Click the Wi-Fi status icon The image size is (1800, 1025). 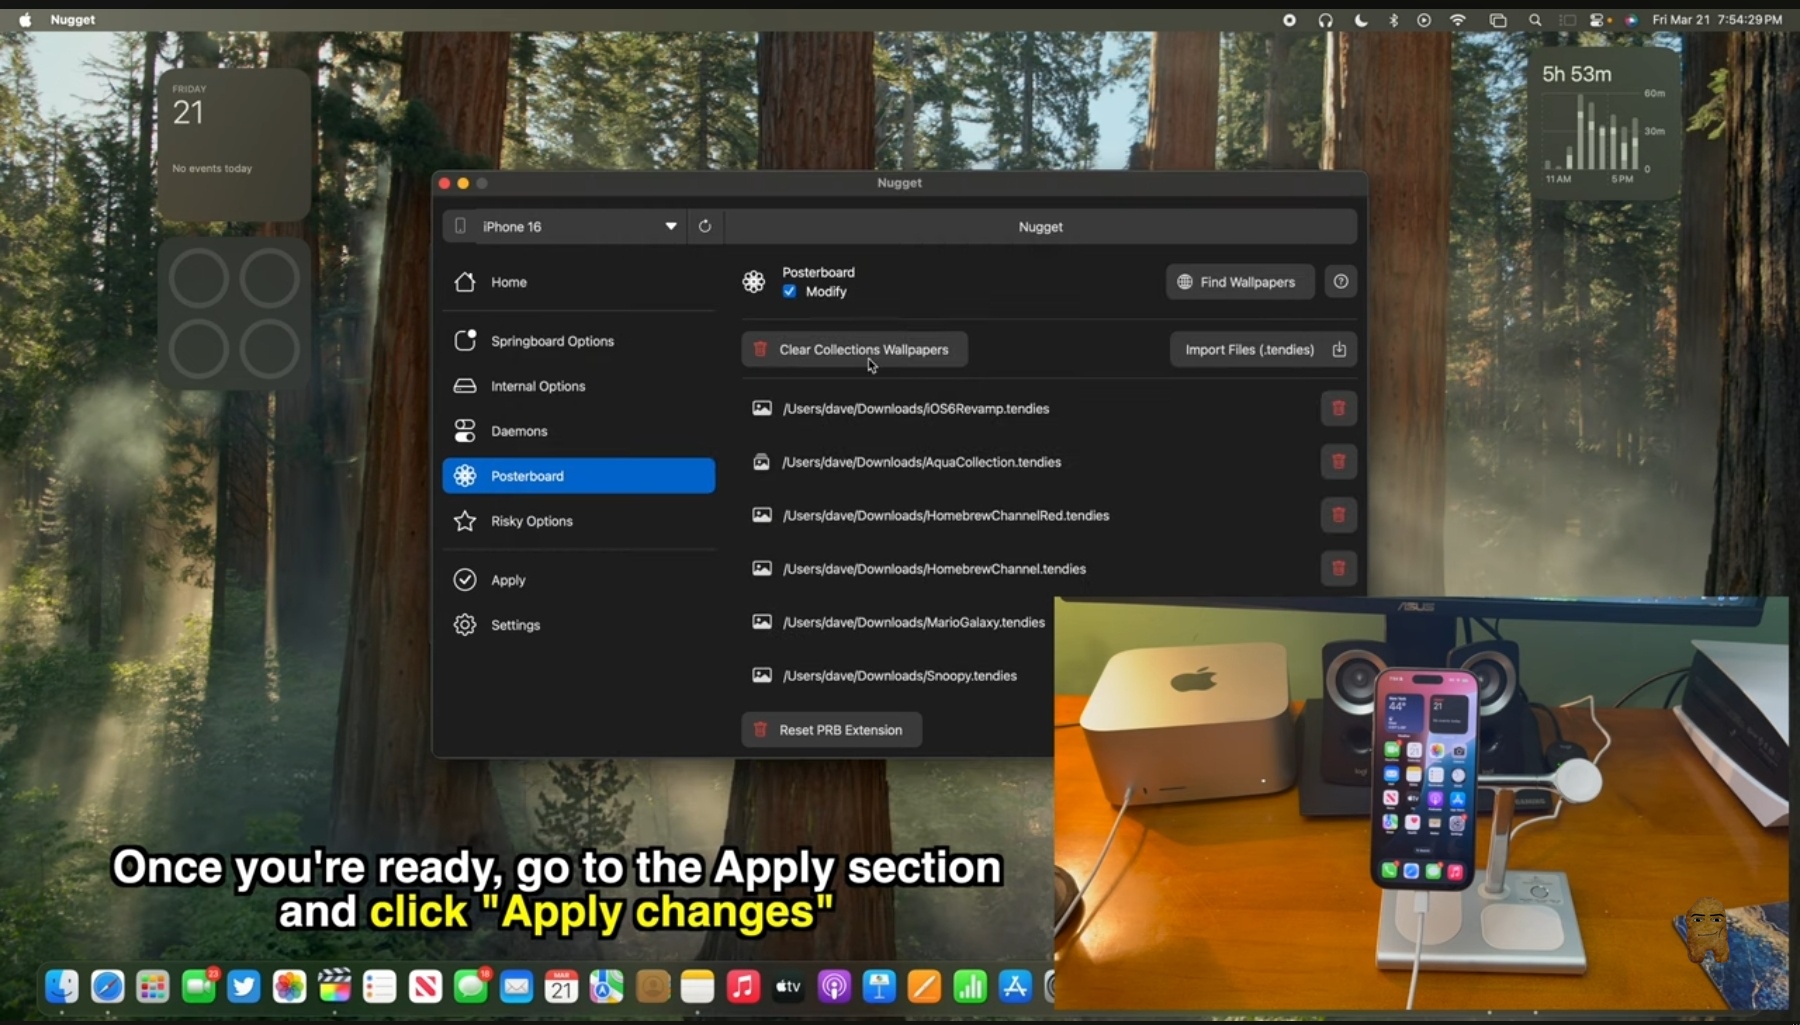coord(1458,19)
